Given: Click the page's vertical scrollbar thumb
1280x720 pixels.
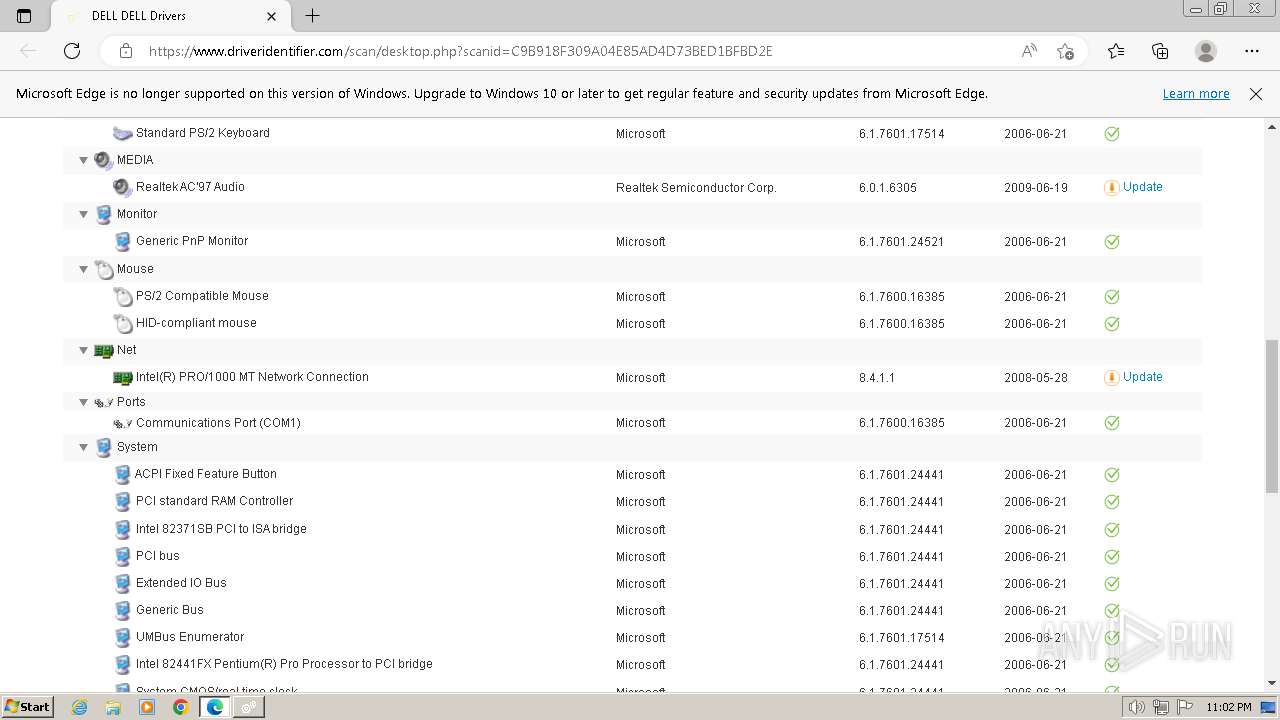Looking at the screenshot, I should coord(1272,416).
